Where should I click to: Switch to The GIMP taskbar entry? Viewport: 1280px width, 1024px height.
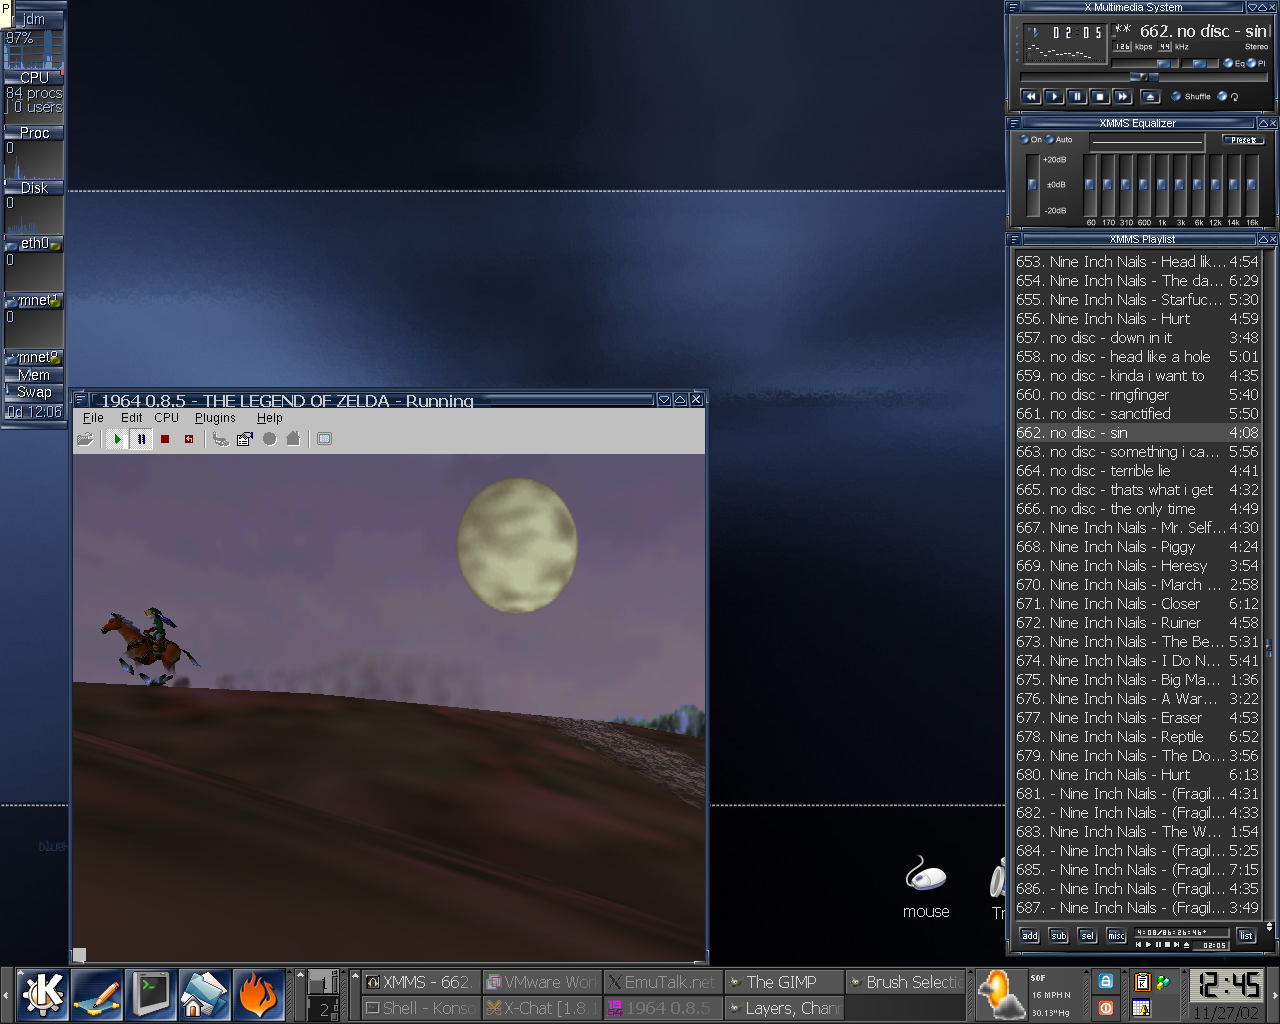pos(785,982)
